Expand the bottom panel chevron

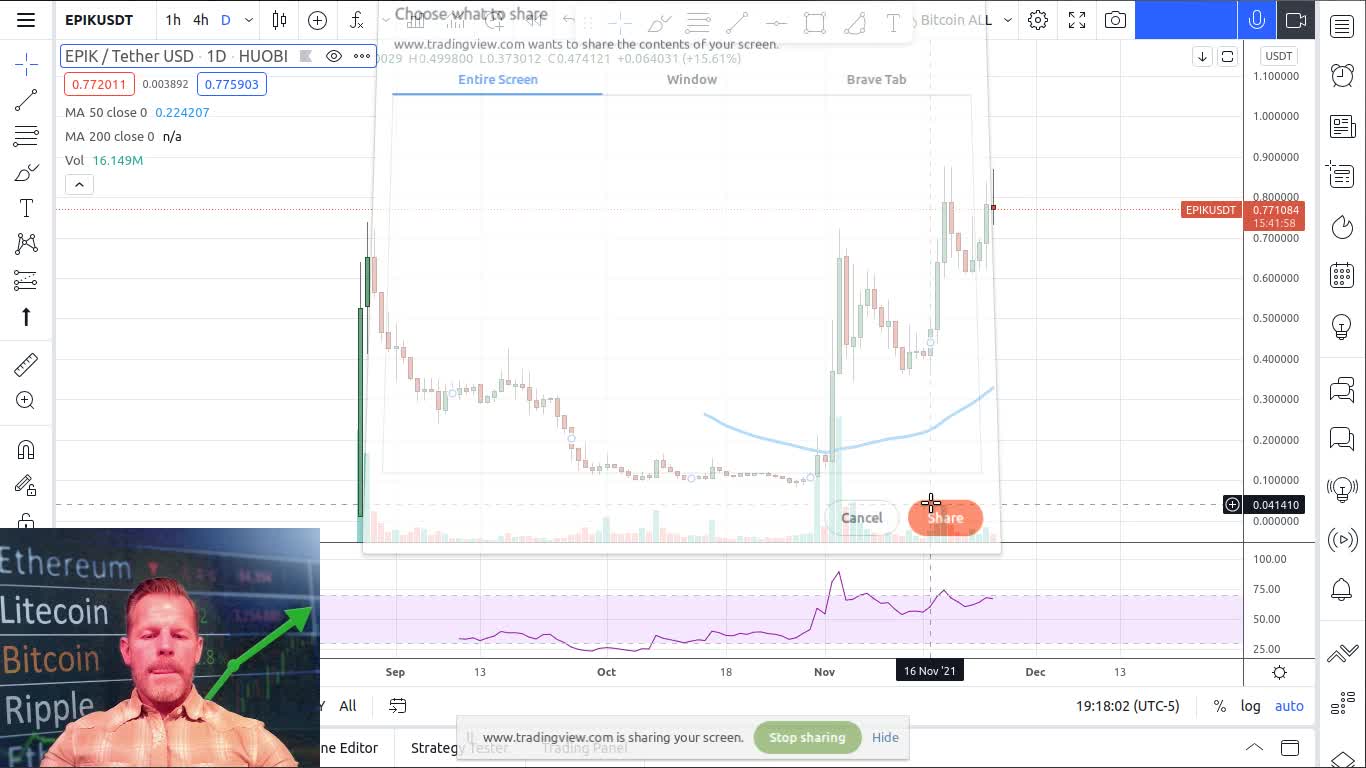pyautogui.click(x=1253, y=747)
